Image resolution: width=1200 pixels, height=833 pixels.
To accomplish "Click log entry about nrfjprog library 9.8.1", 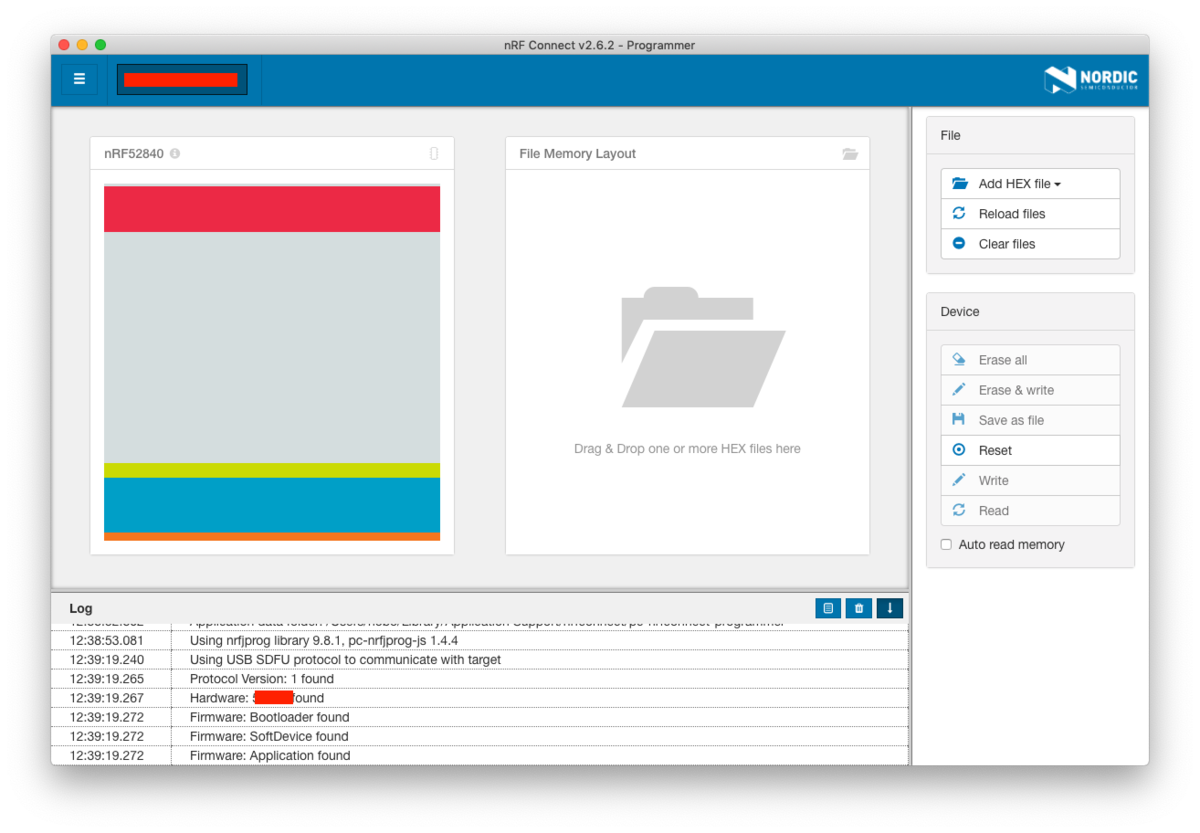I will pos(324,641).
